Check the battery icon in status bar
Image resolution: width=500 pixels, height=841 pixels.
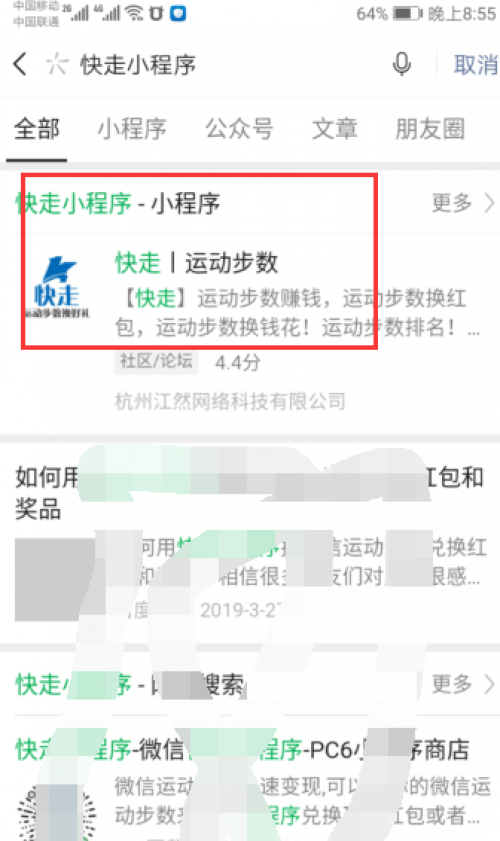tap(408, 13)
